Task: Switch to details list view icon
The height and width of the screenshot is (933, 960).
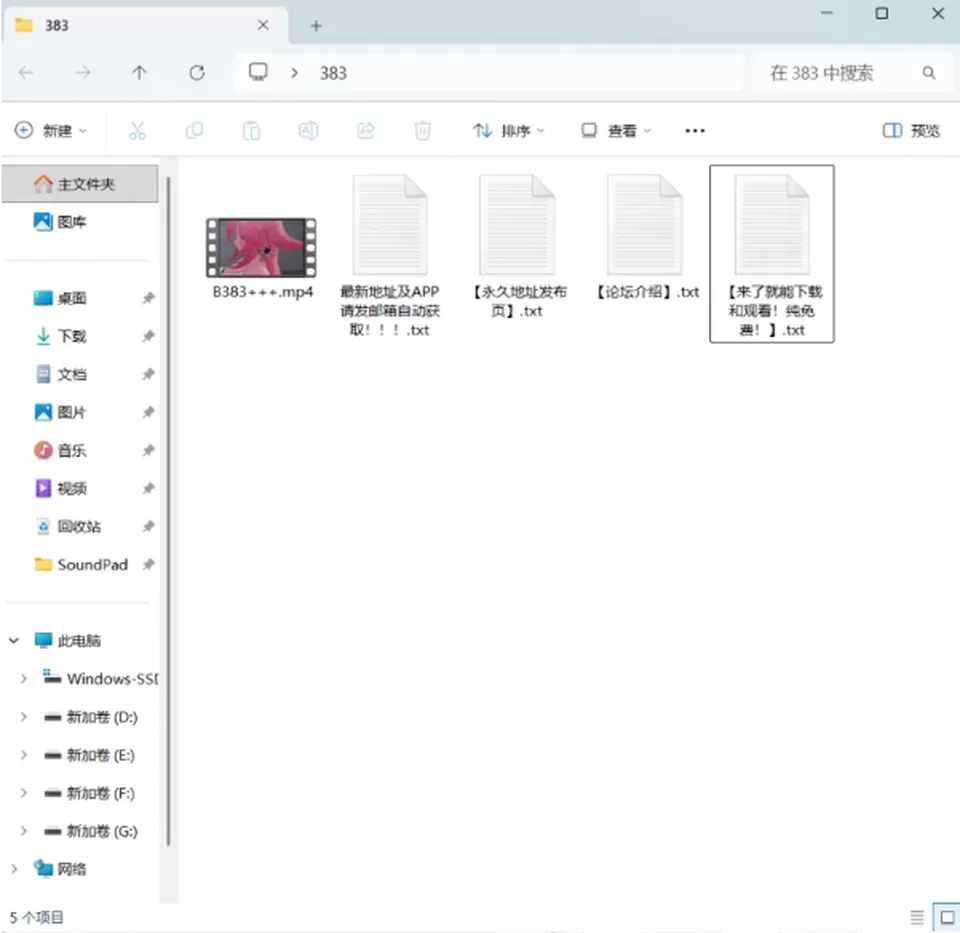Action: coord(917,917)
